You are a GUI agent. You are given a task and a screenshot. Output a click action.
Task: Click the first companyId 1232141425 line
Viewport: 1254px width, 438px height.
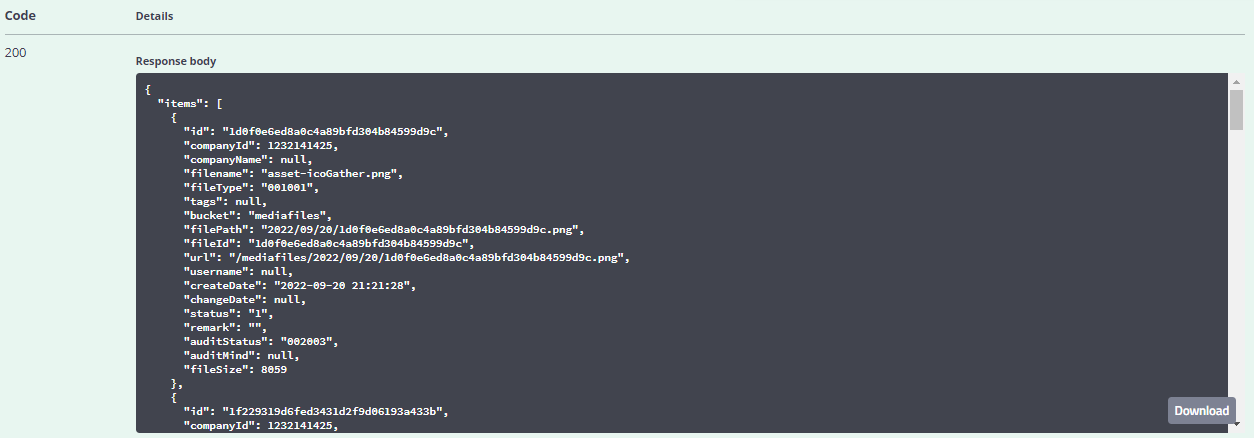tap(260, 145)
